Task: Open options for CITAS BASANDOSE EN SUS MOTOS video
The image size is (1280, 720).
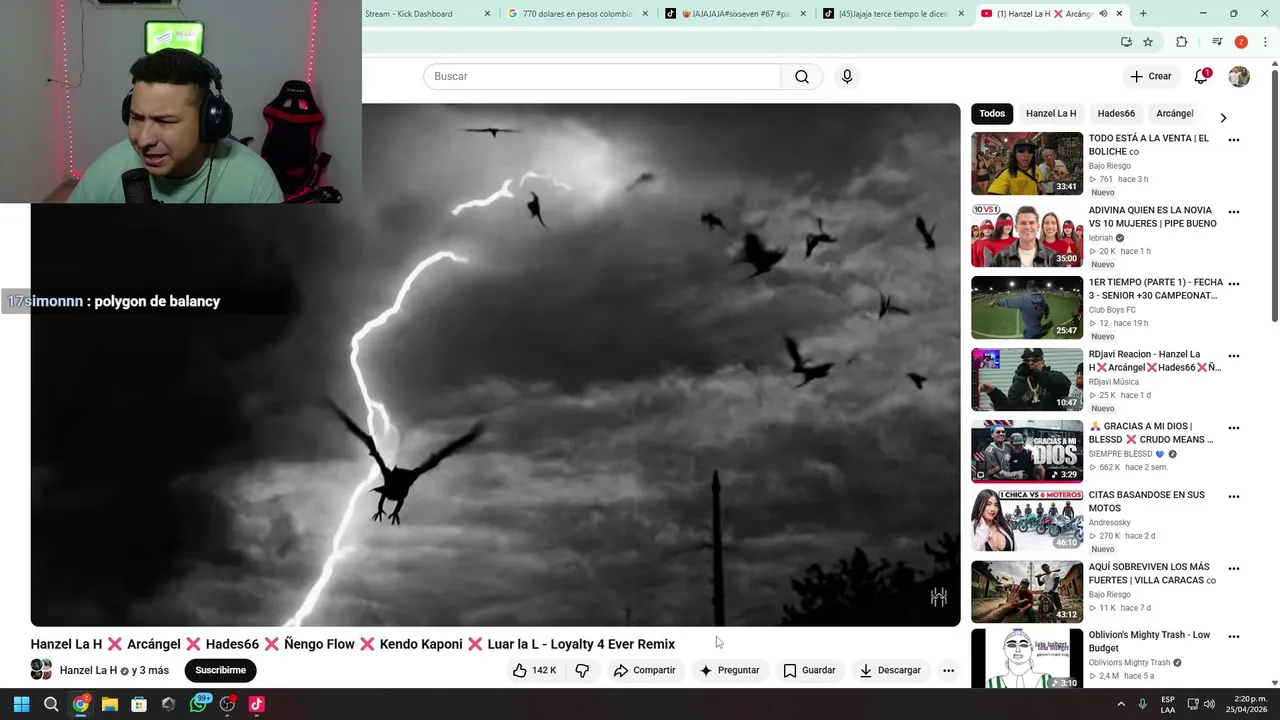Action: click(x=1234, y=496)
